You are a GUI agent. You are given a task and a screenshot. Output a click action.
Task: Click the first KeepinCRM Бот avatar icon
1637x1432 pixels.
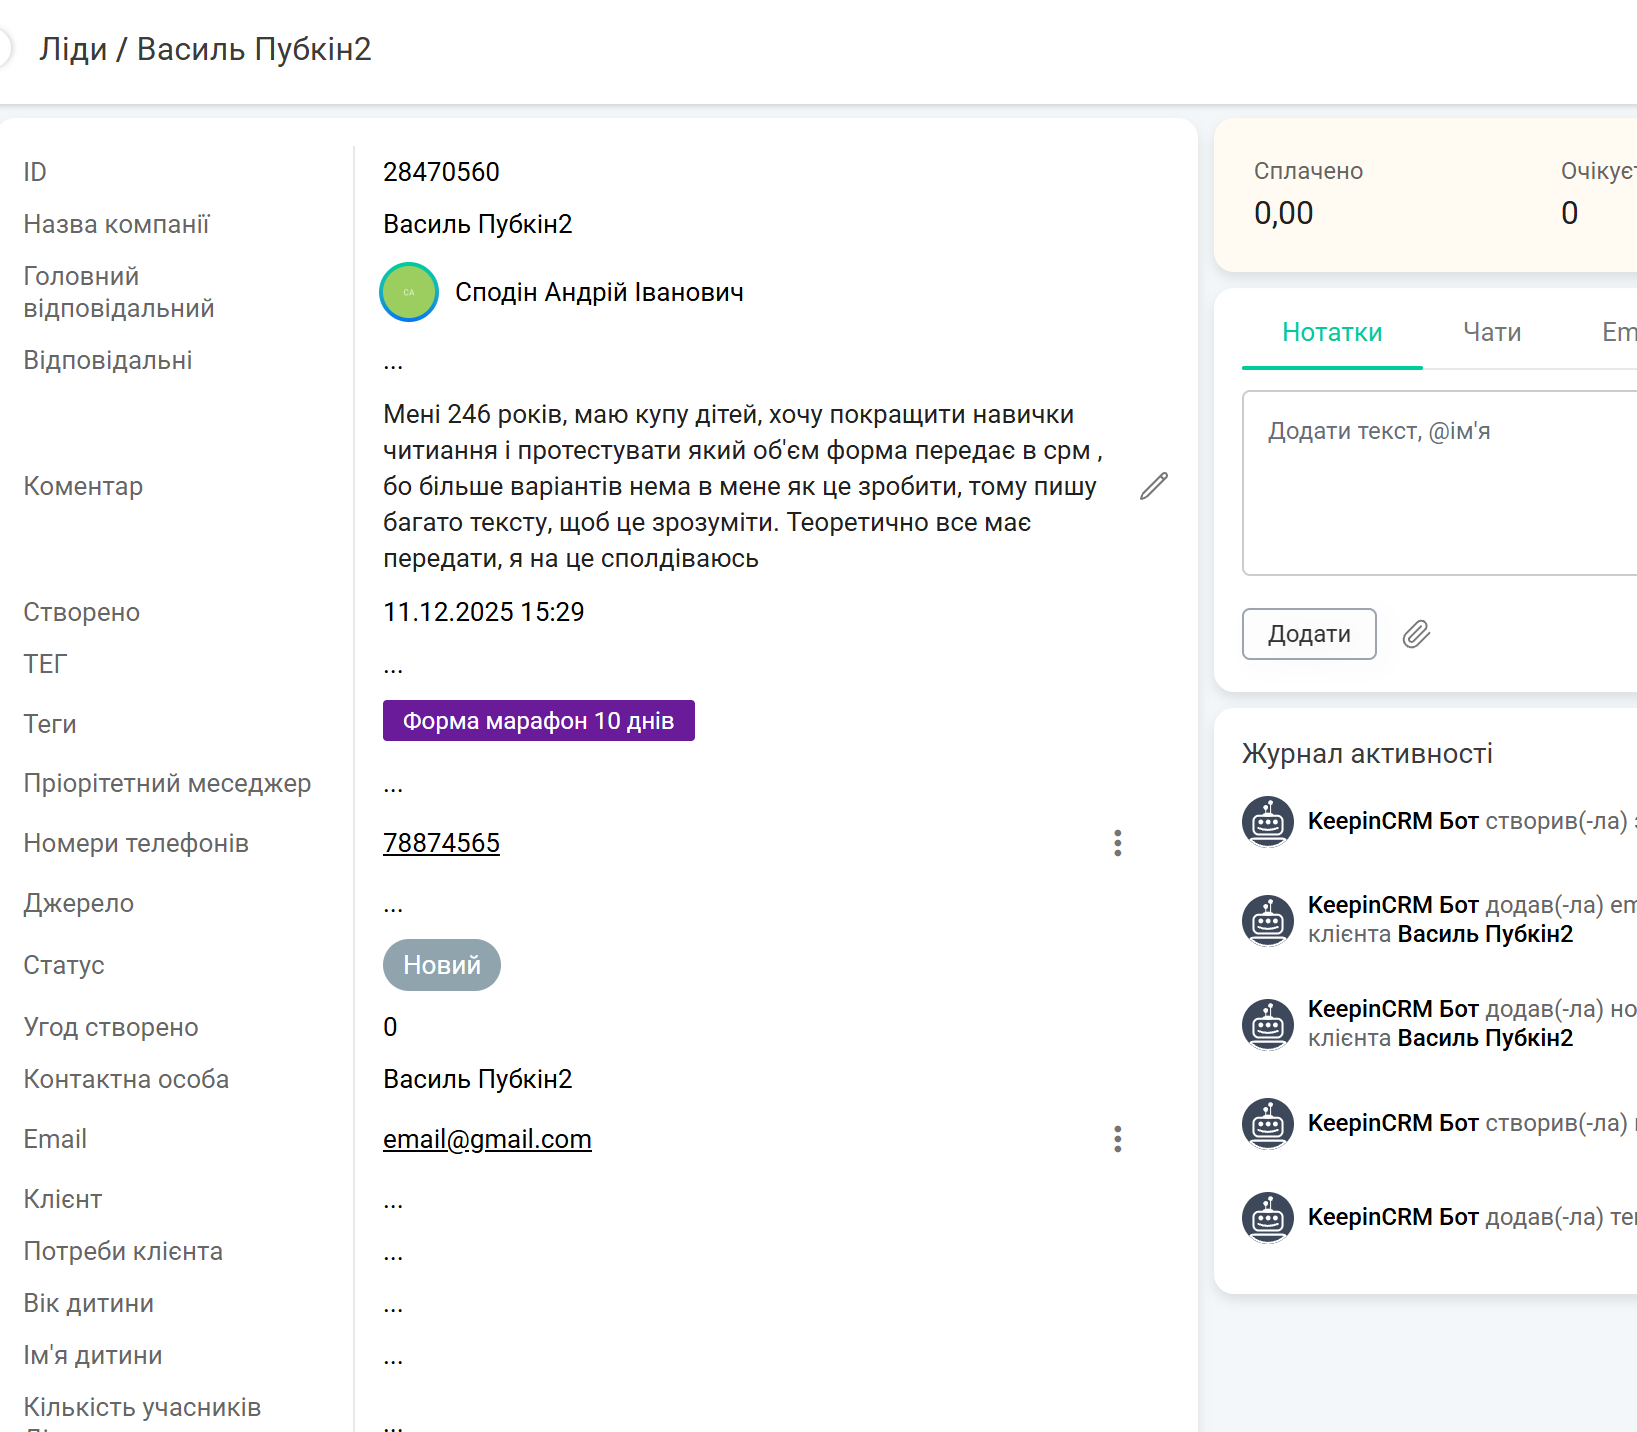(x=1268, y=822)
